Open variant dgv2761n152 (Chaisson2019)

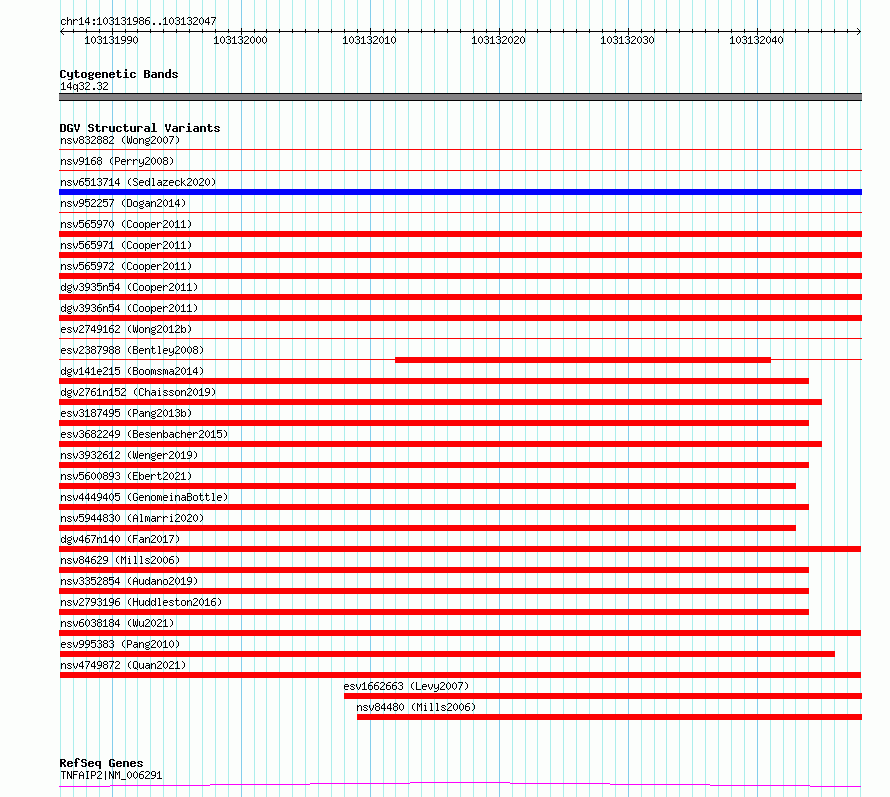[x=138, y=392]
